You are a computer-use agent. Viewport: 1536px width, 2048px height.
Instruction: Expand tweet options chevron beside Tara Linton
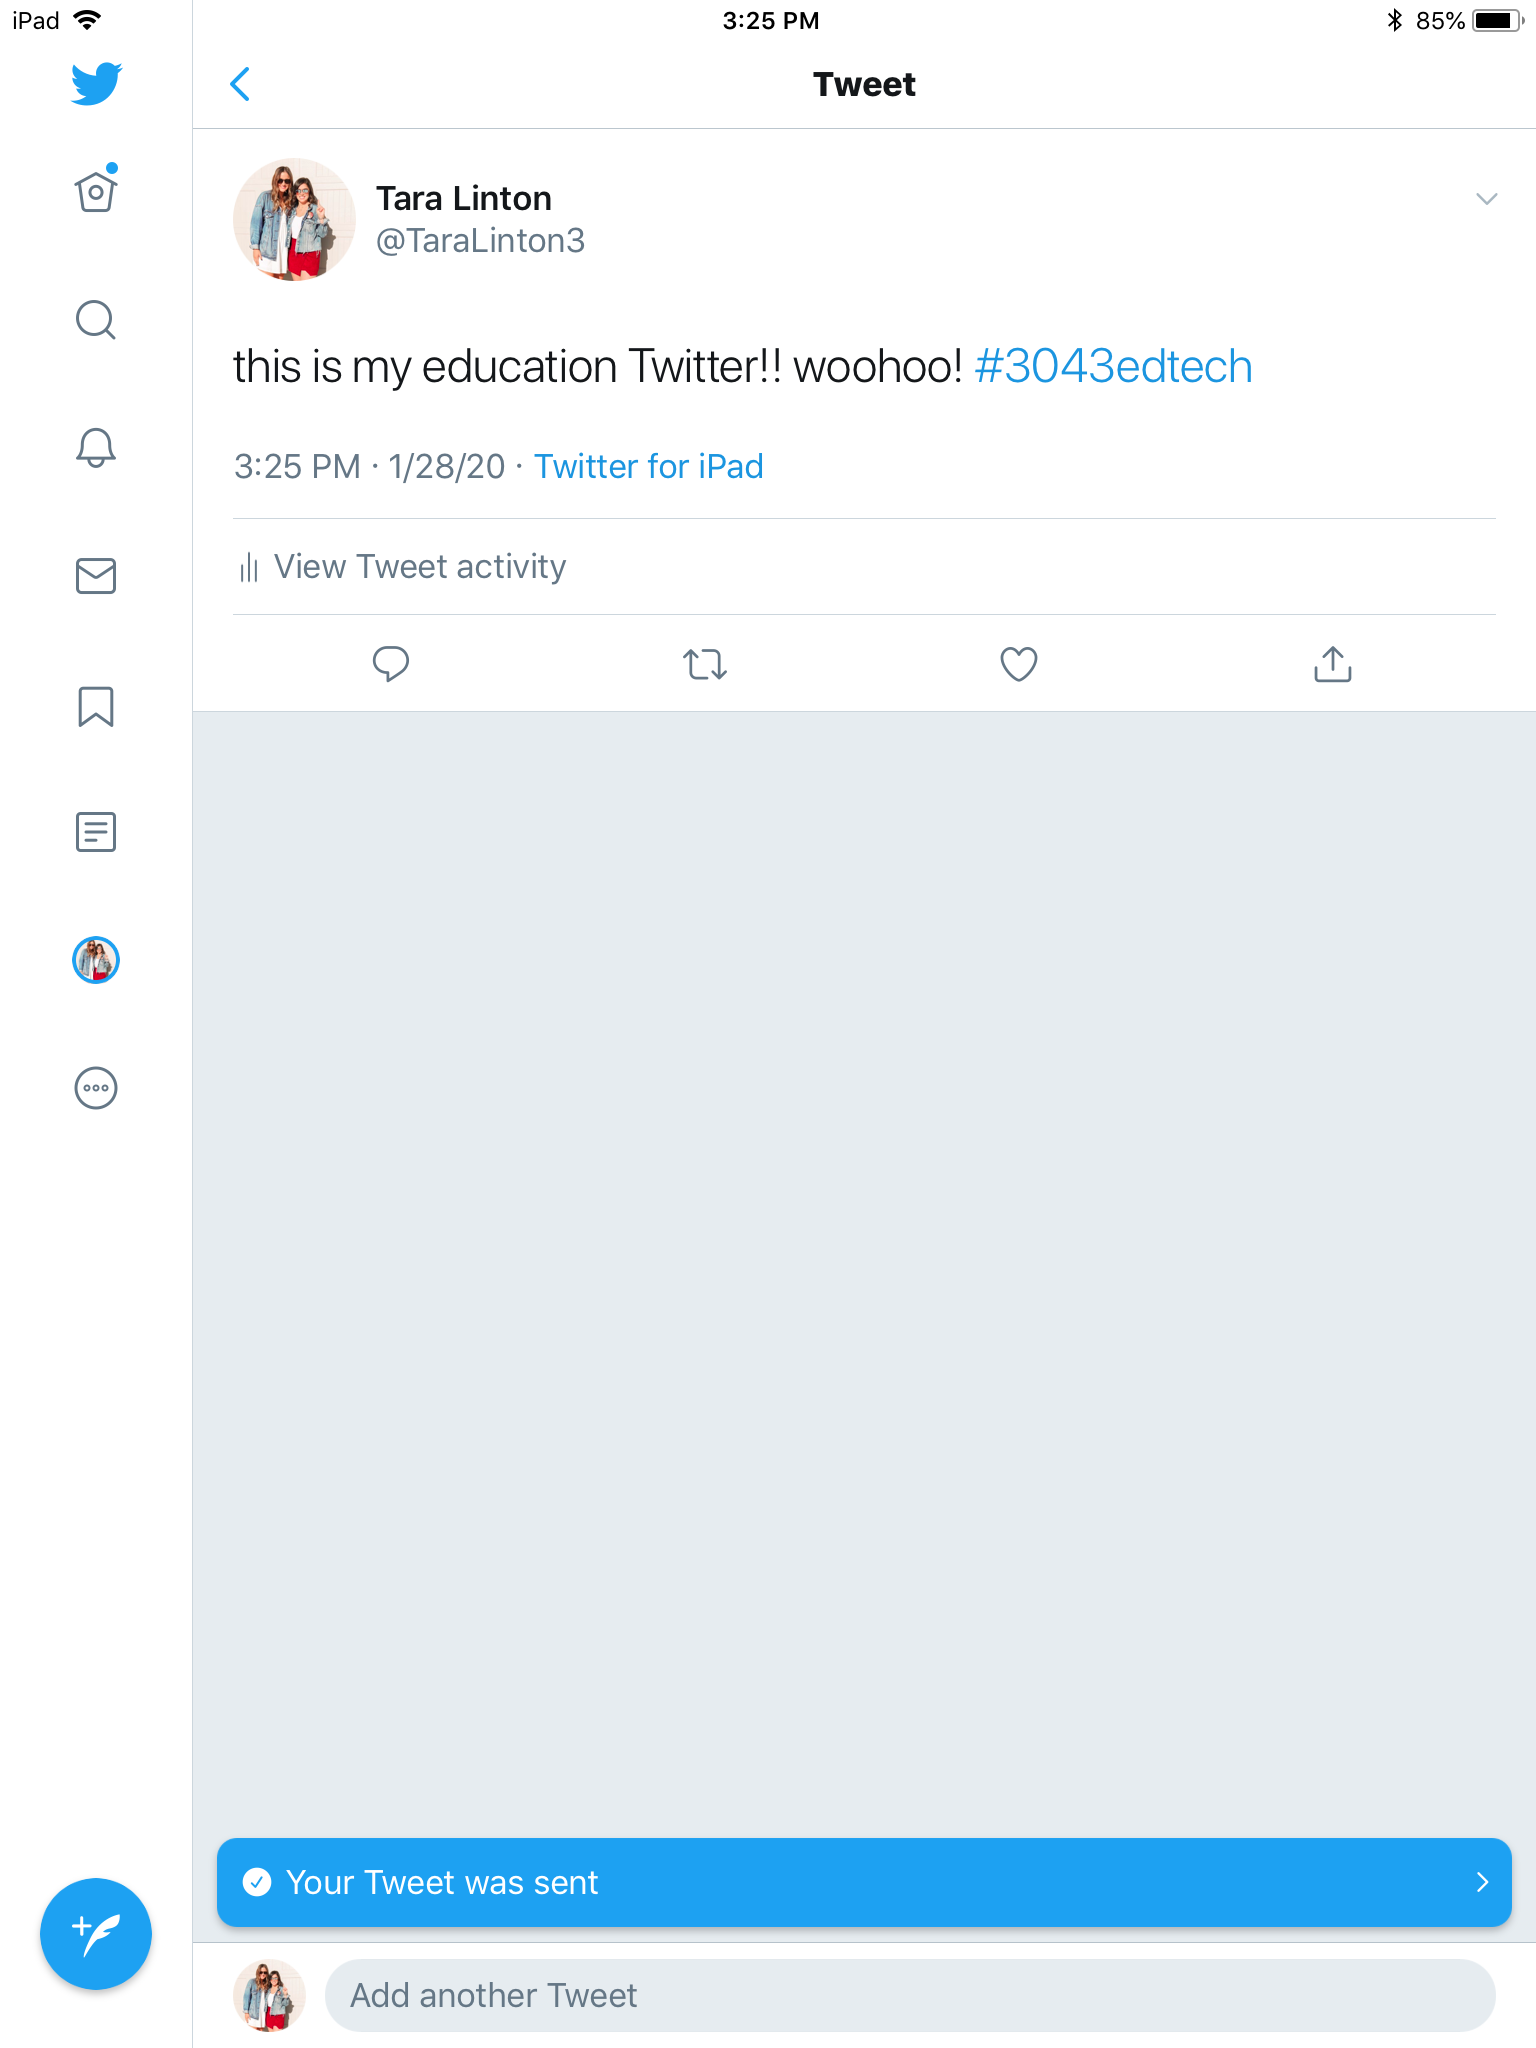1486,199
